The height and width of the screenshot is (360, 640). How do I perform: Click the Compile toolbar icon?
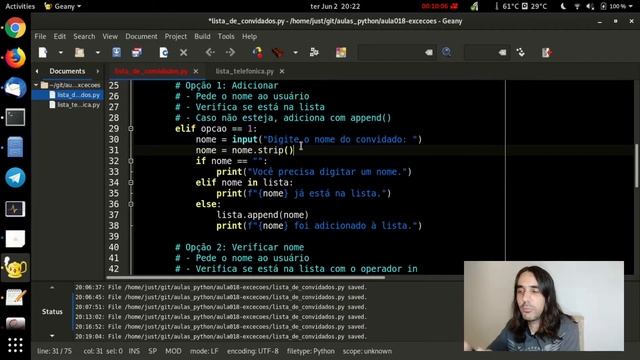click(258, 52)
